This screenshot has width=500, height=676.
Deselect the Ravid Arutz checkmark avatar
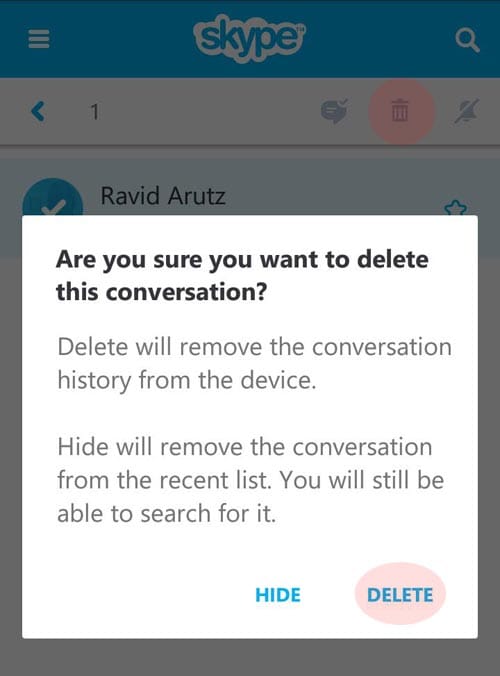click(52, 197)
